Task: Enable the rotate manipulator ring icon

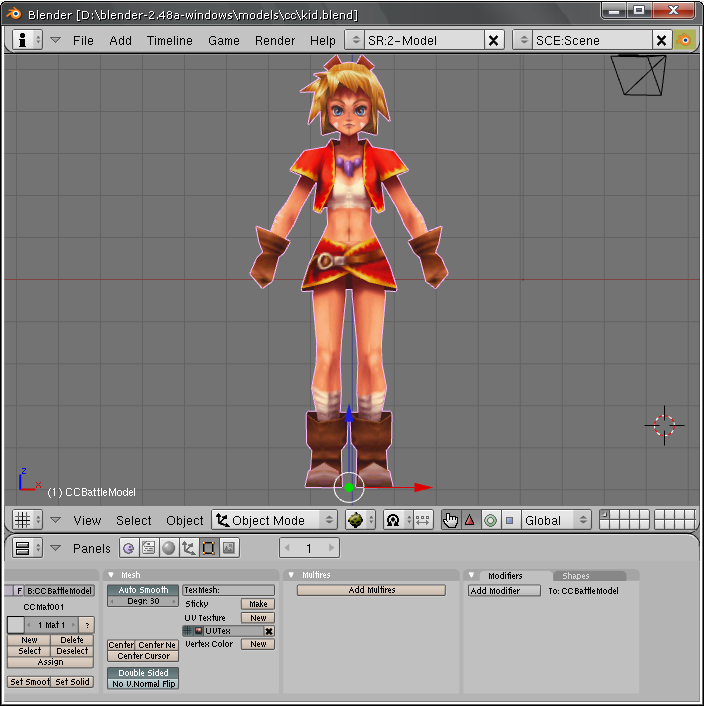Action: point(491,520)
